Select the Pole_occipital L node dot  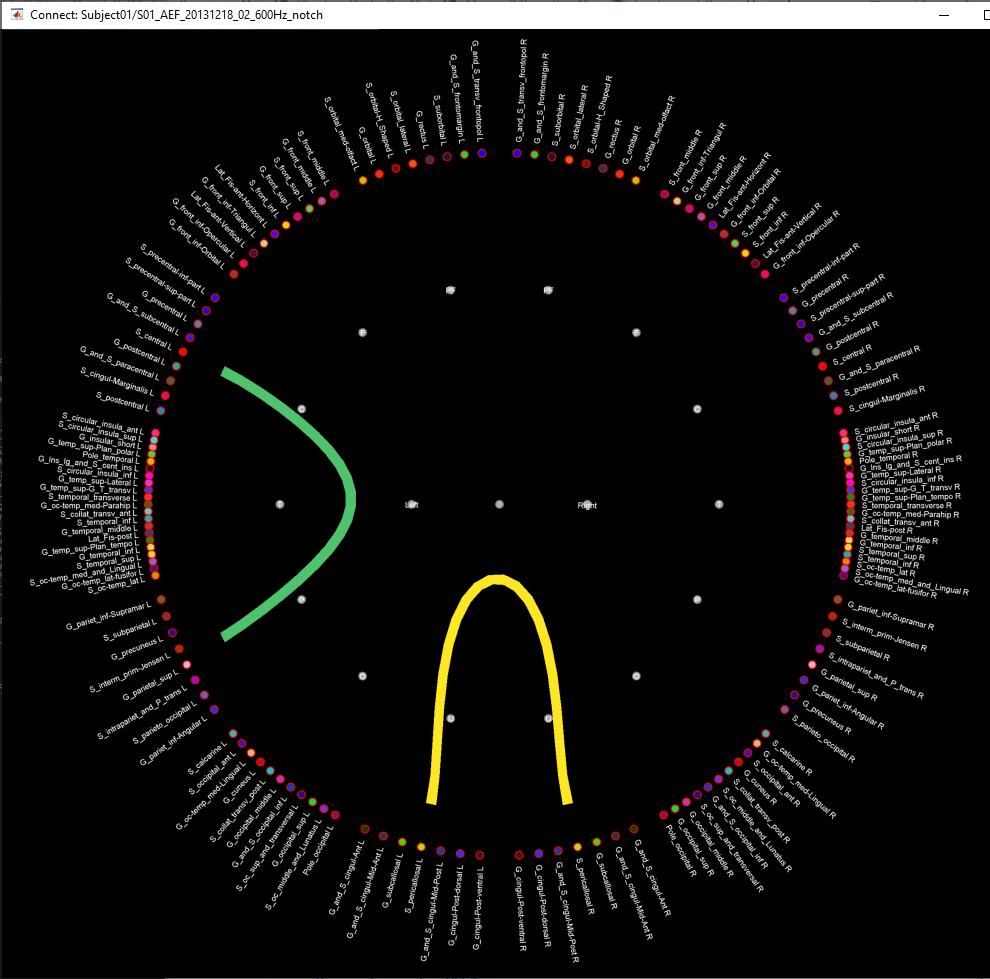(334, 815)
